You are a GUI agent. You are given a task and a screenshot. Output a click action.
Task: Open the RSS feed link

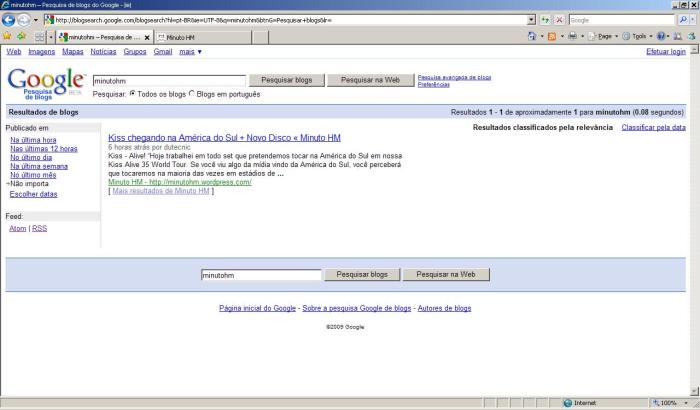pyautogui.click(x=39, y=228)
